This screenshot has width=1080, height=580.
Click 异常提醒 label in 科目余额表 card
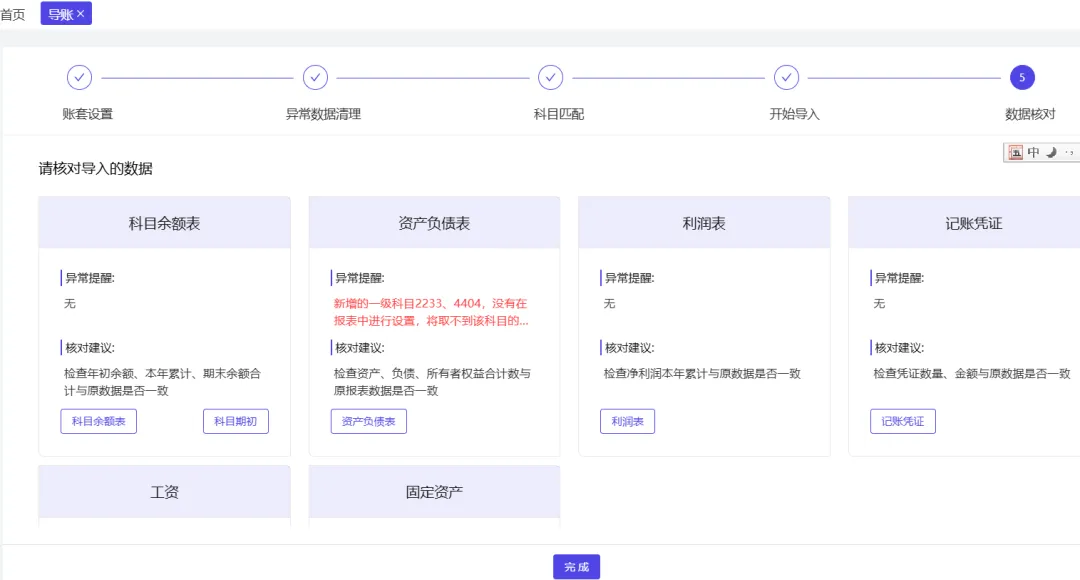pyautogui.click(x=90, y=278)
